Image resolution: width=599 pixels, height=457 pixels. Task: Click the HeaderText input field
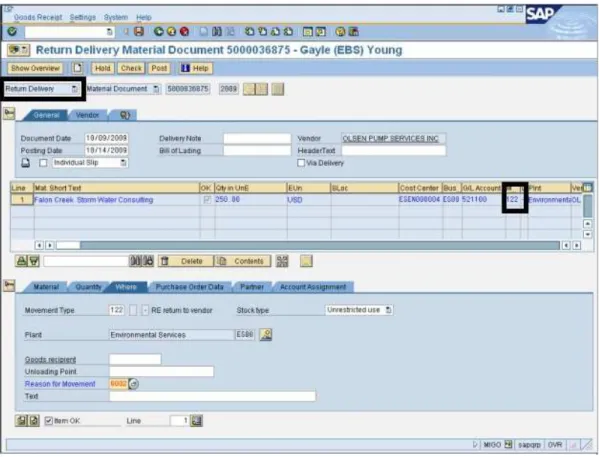click(393, 151)
